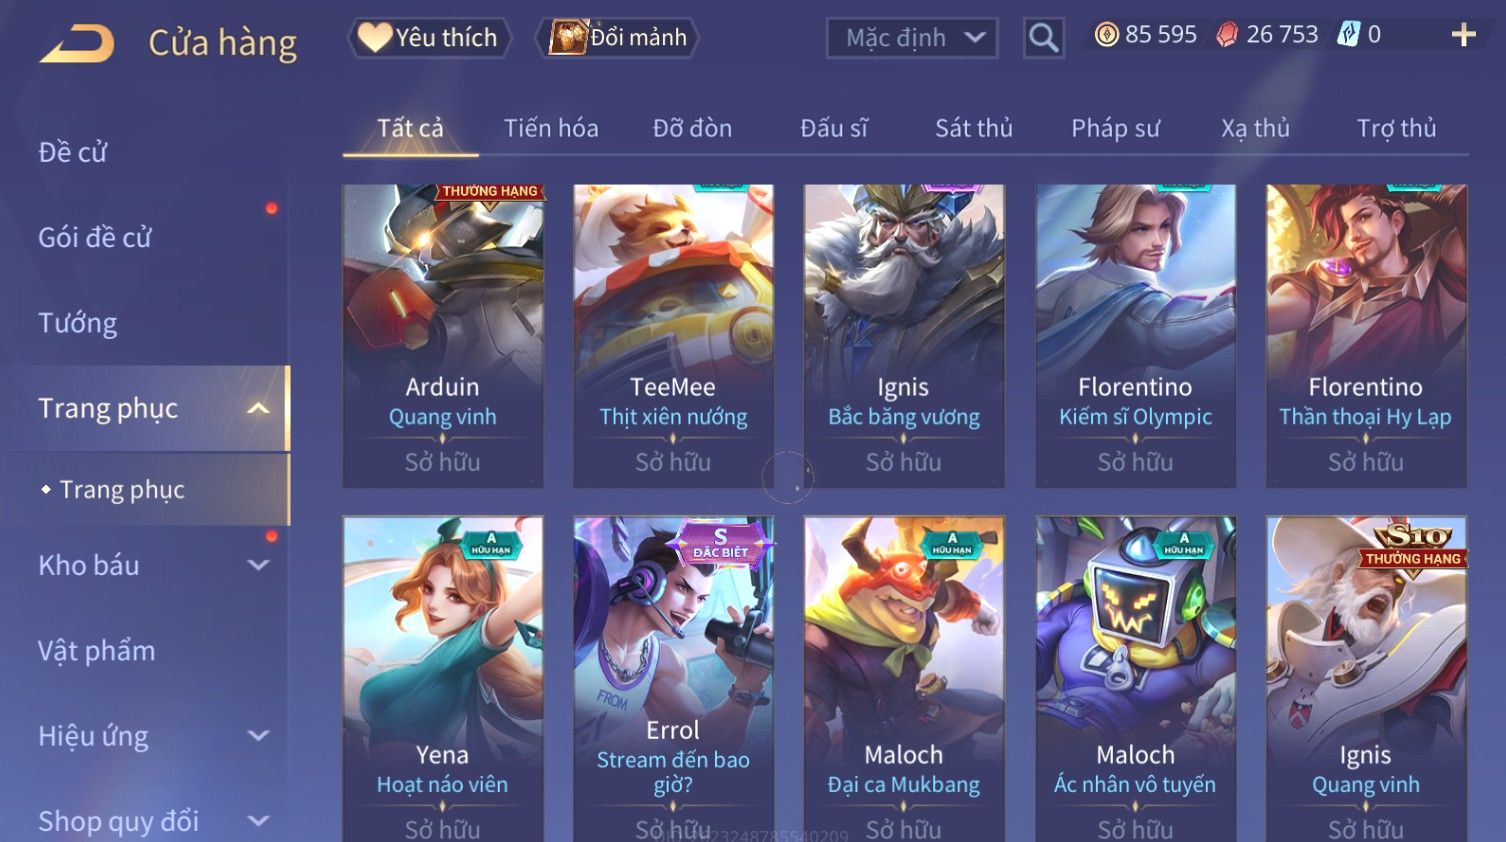
Task: Click the blue voucher currency icon
Action: click(x=1349, y=35)
